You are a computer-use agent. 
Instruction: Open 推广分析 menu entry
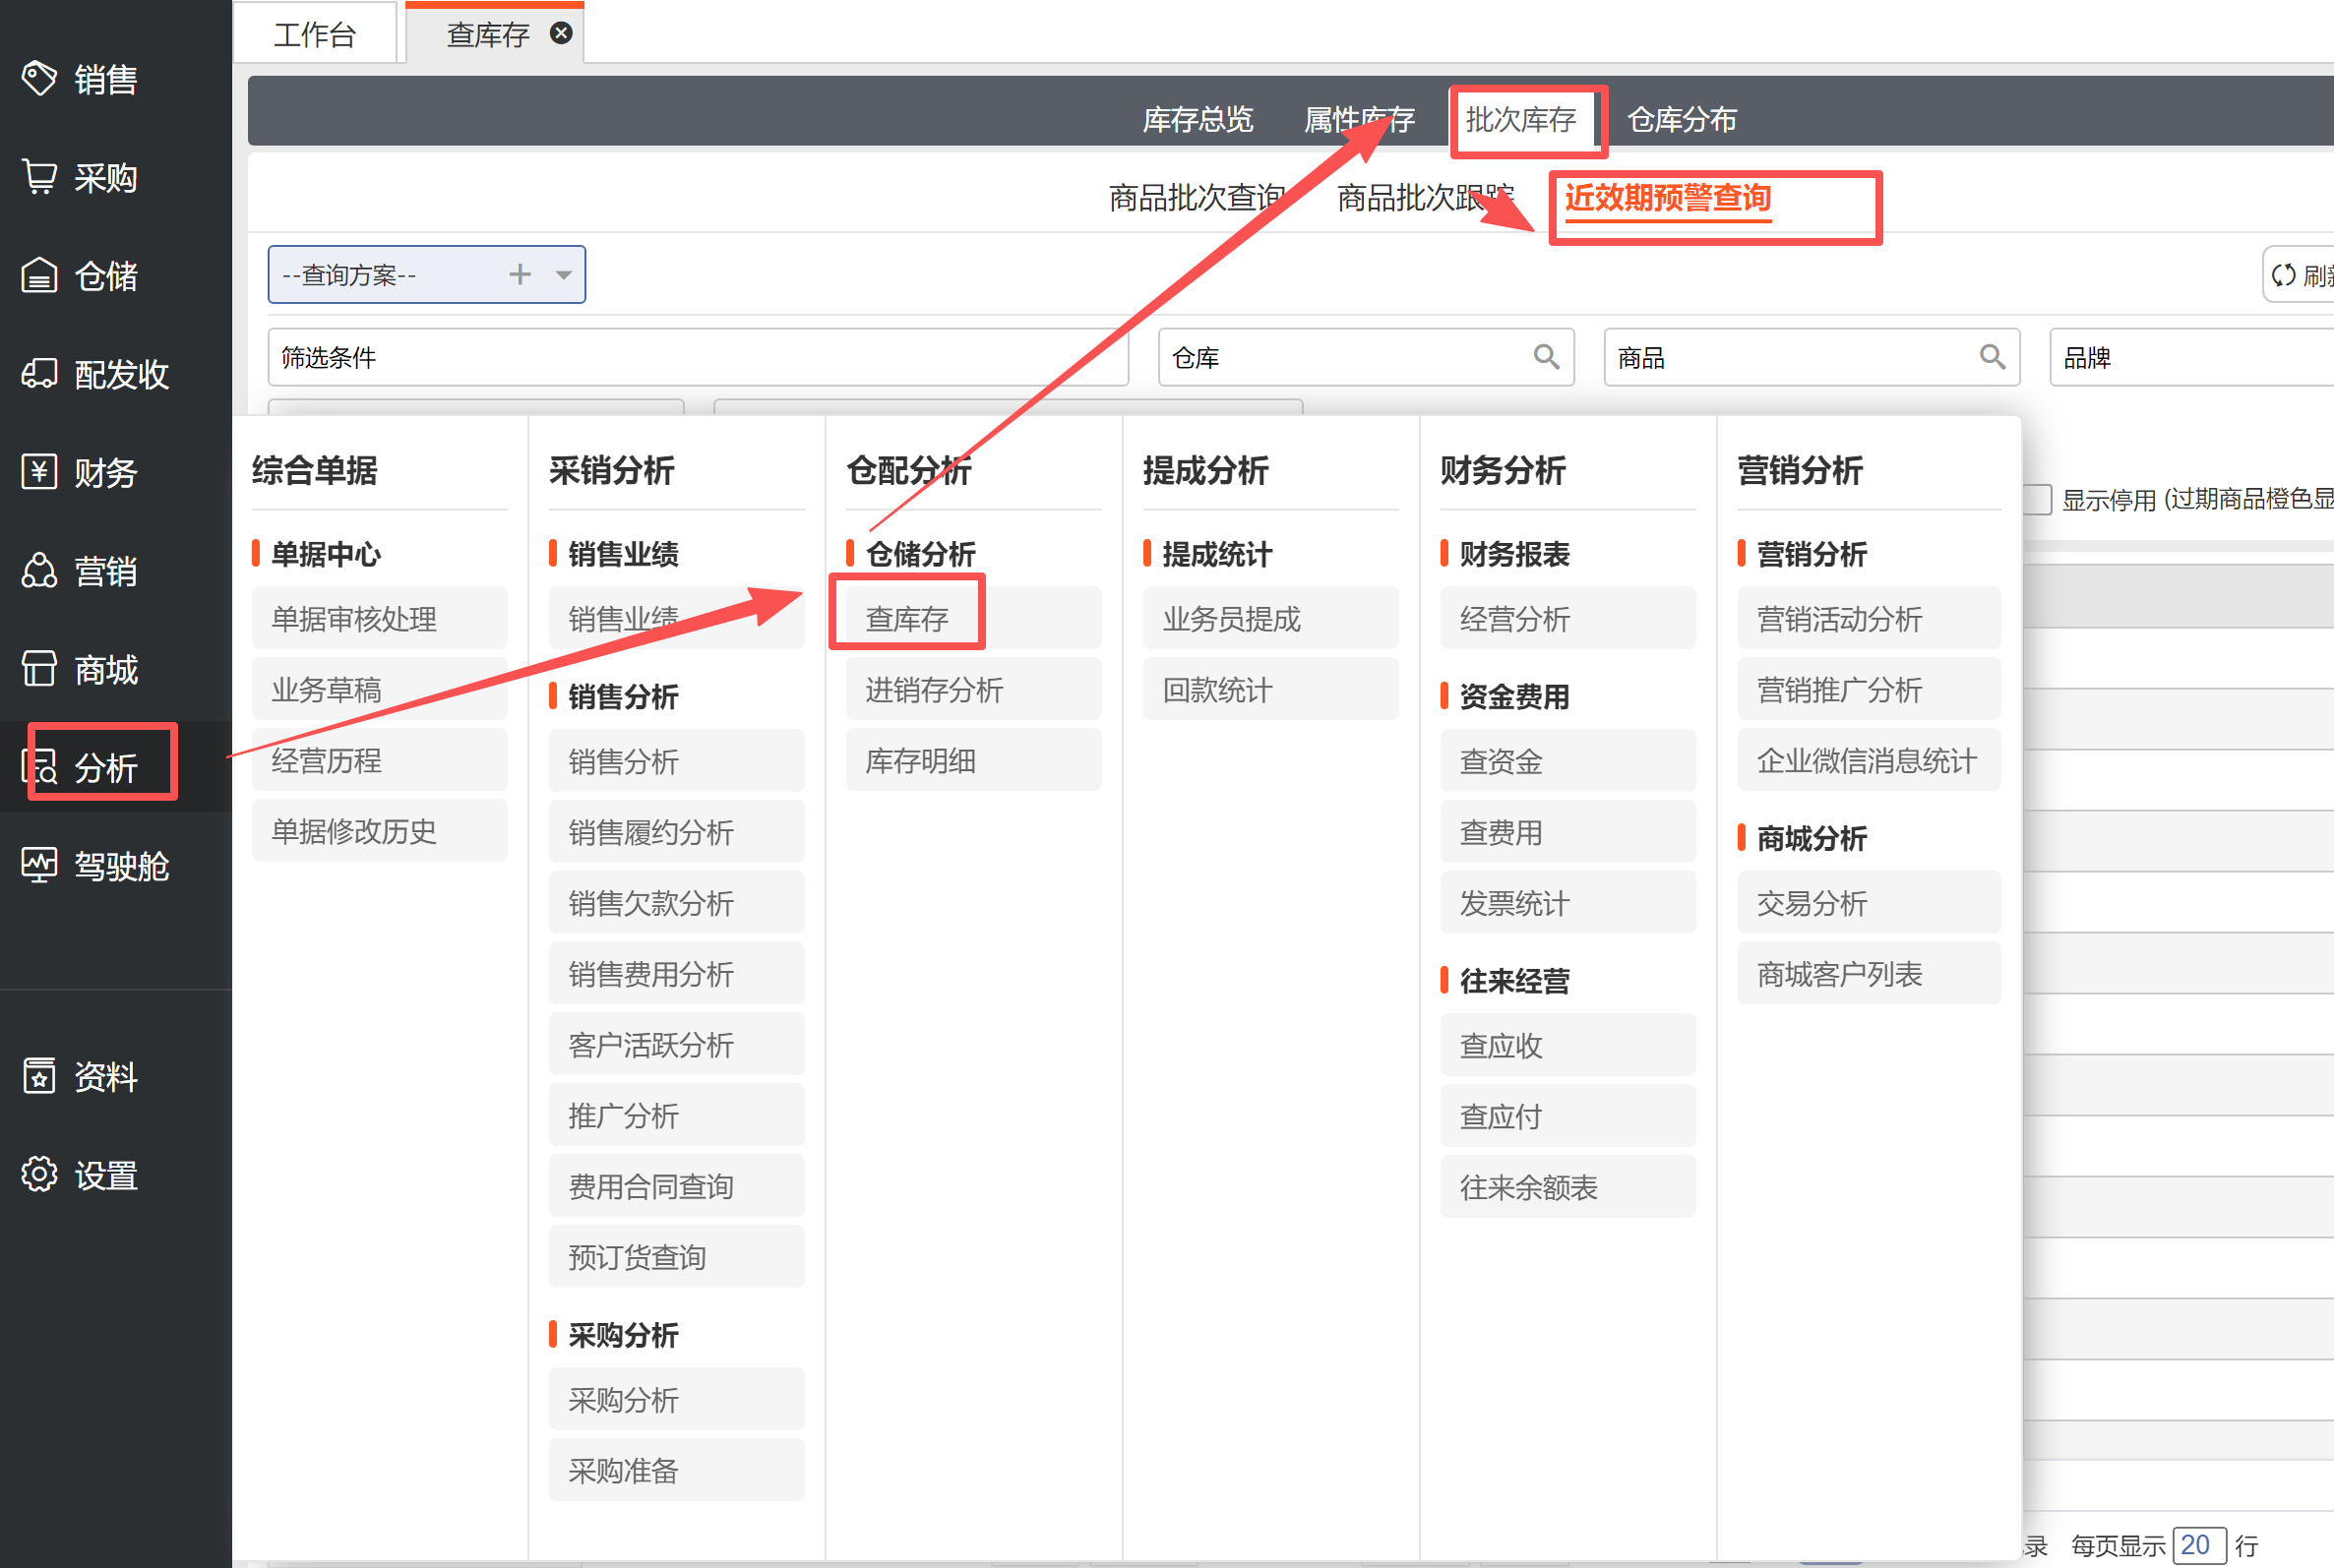coord(677,1116)
